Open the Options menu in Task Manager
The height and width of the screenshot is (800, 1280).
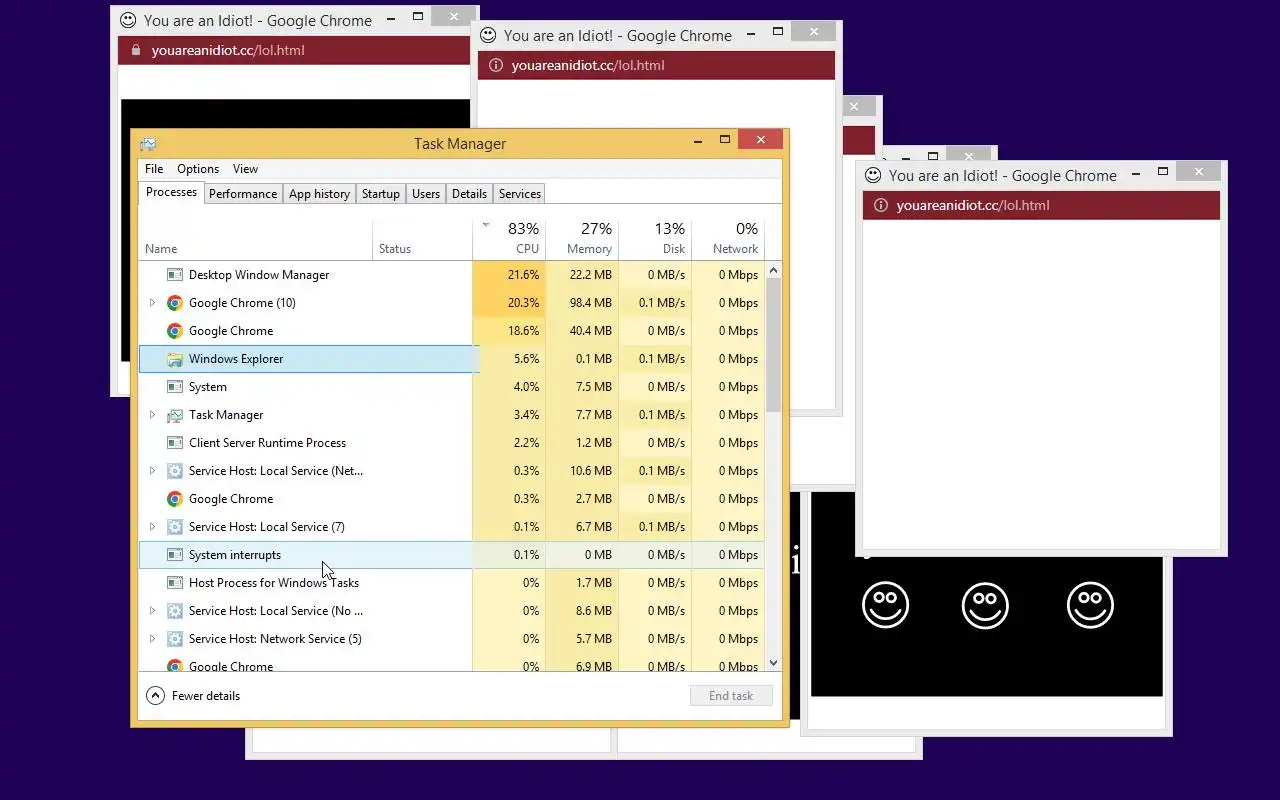click(198, 169)
